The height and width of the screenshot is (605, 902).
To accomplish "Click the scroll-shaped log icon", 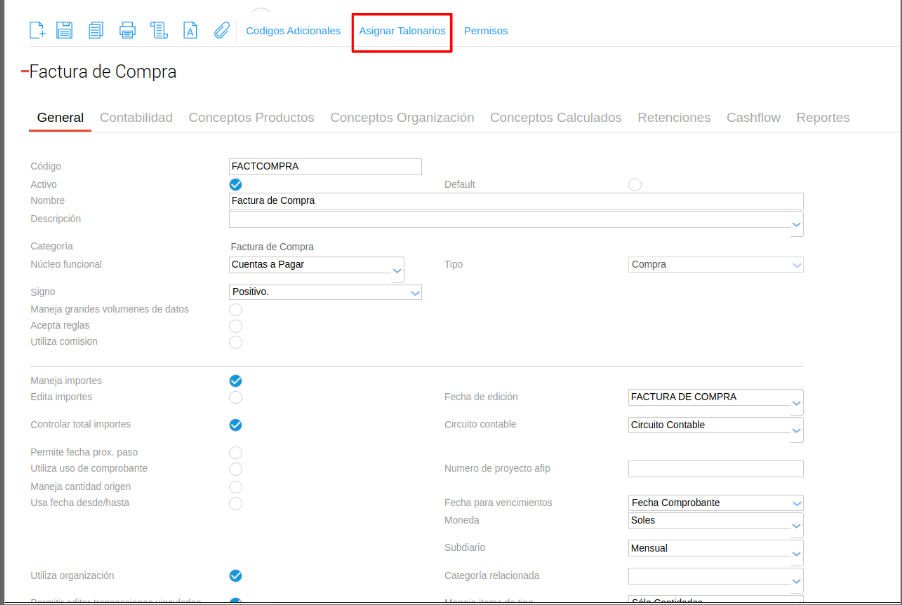I will 158,30.
